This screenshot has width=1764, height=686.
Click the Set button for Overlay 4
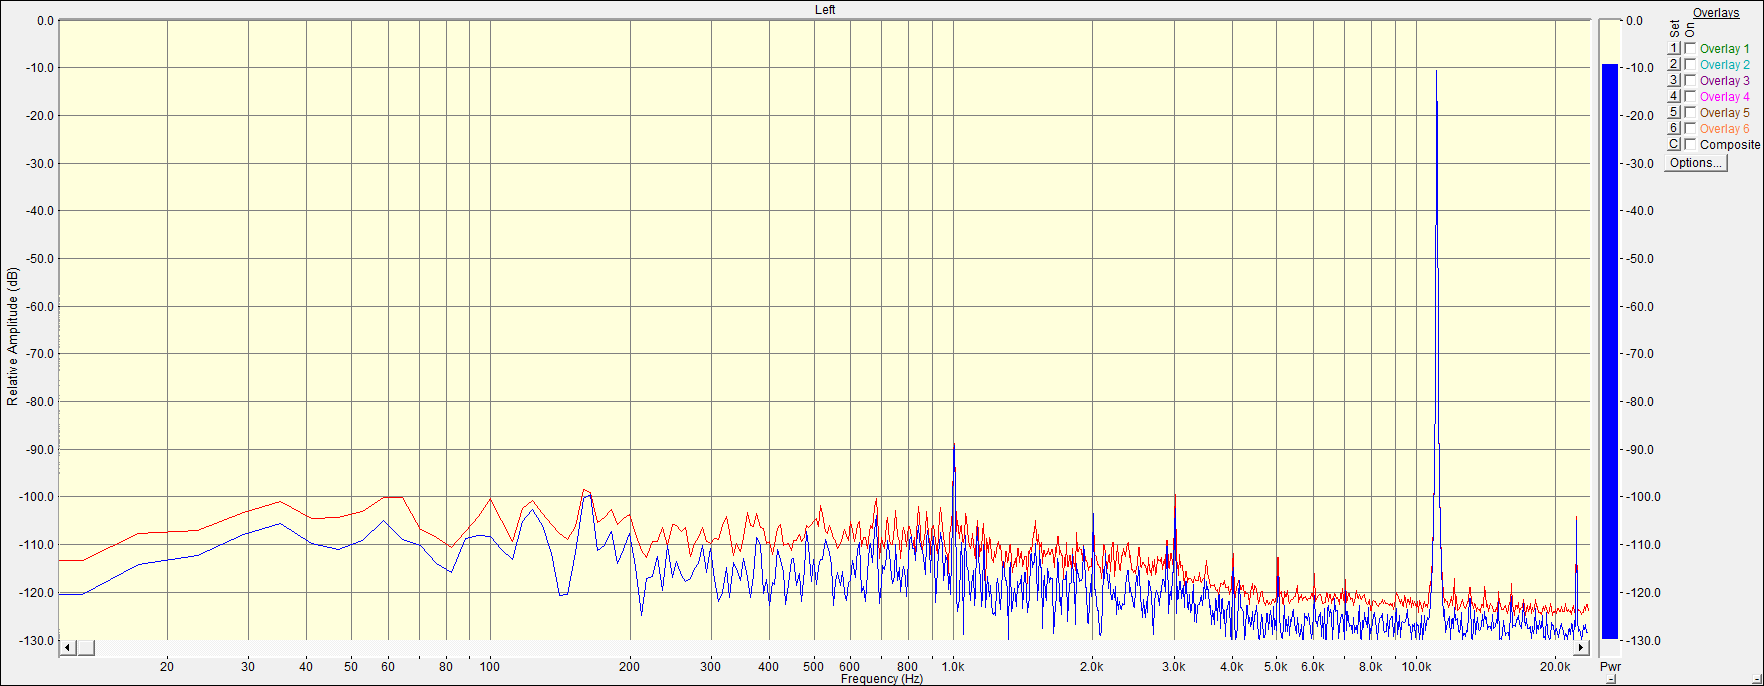click(x=1673, y=96)
